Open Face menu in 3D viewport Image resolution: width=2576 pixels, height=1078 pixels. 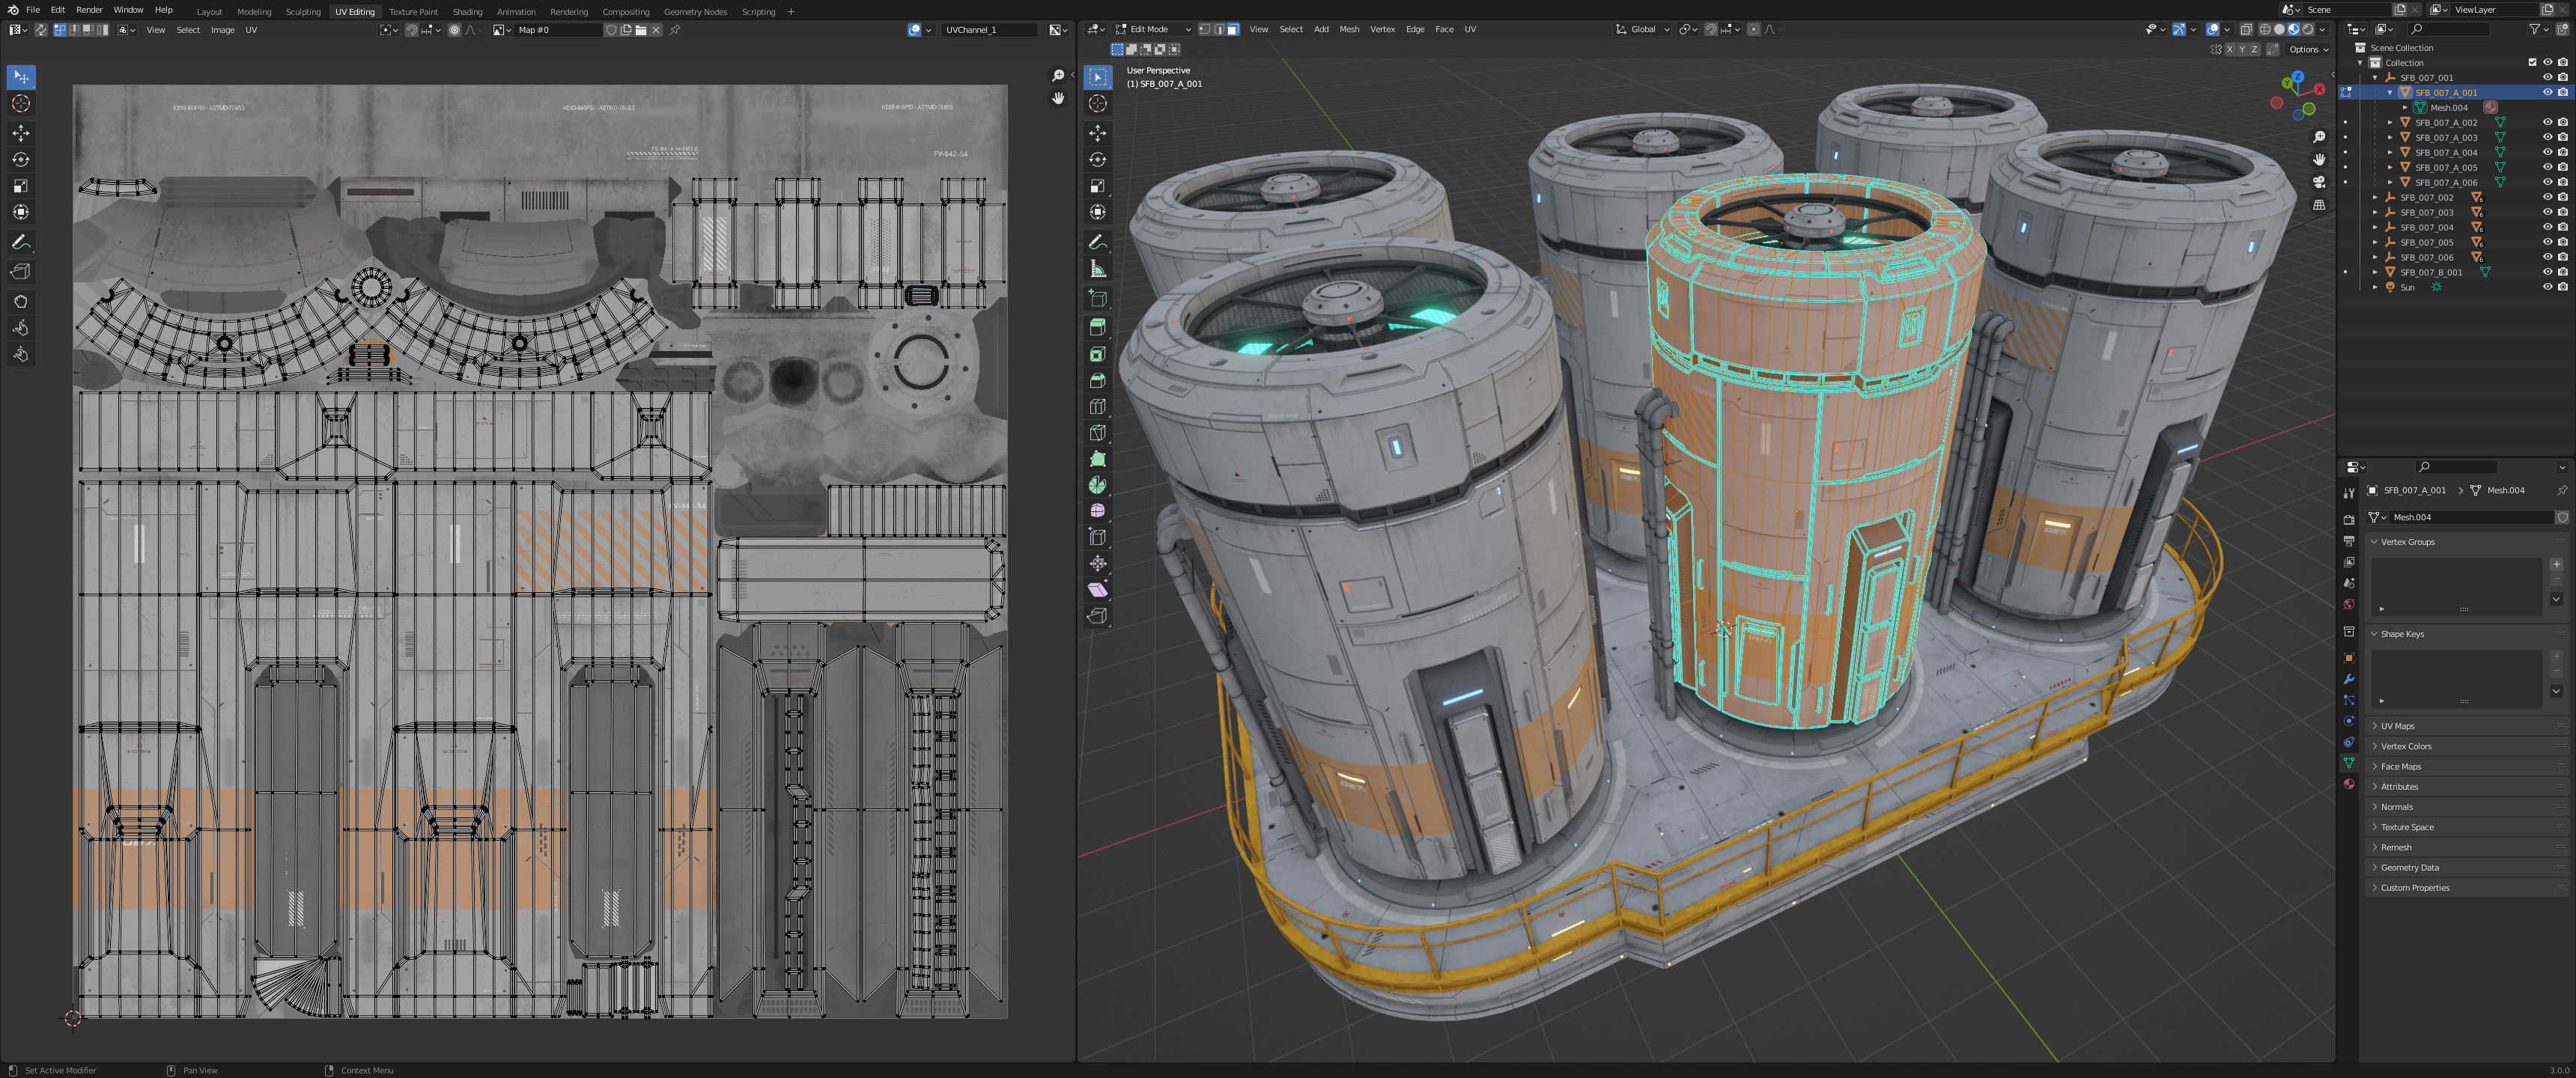(x=1444, y=29)
